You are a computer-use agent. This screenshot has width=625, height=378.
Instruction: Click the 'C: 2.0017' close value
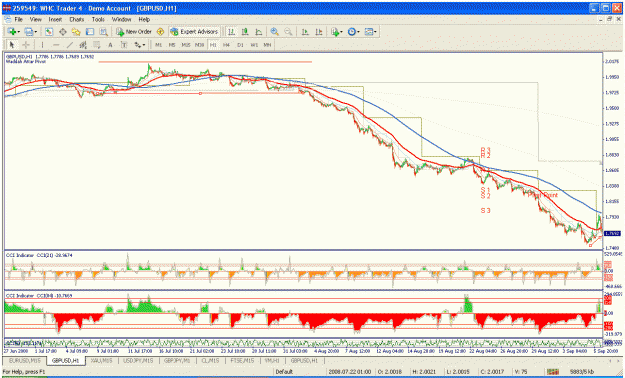(492, 372)
